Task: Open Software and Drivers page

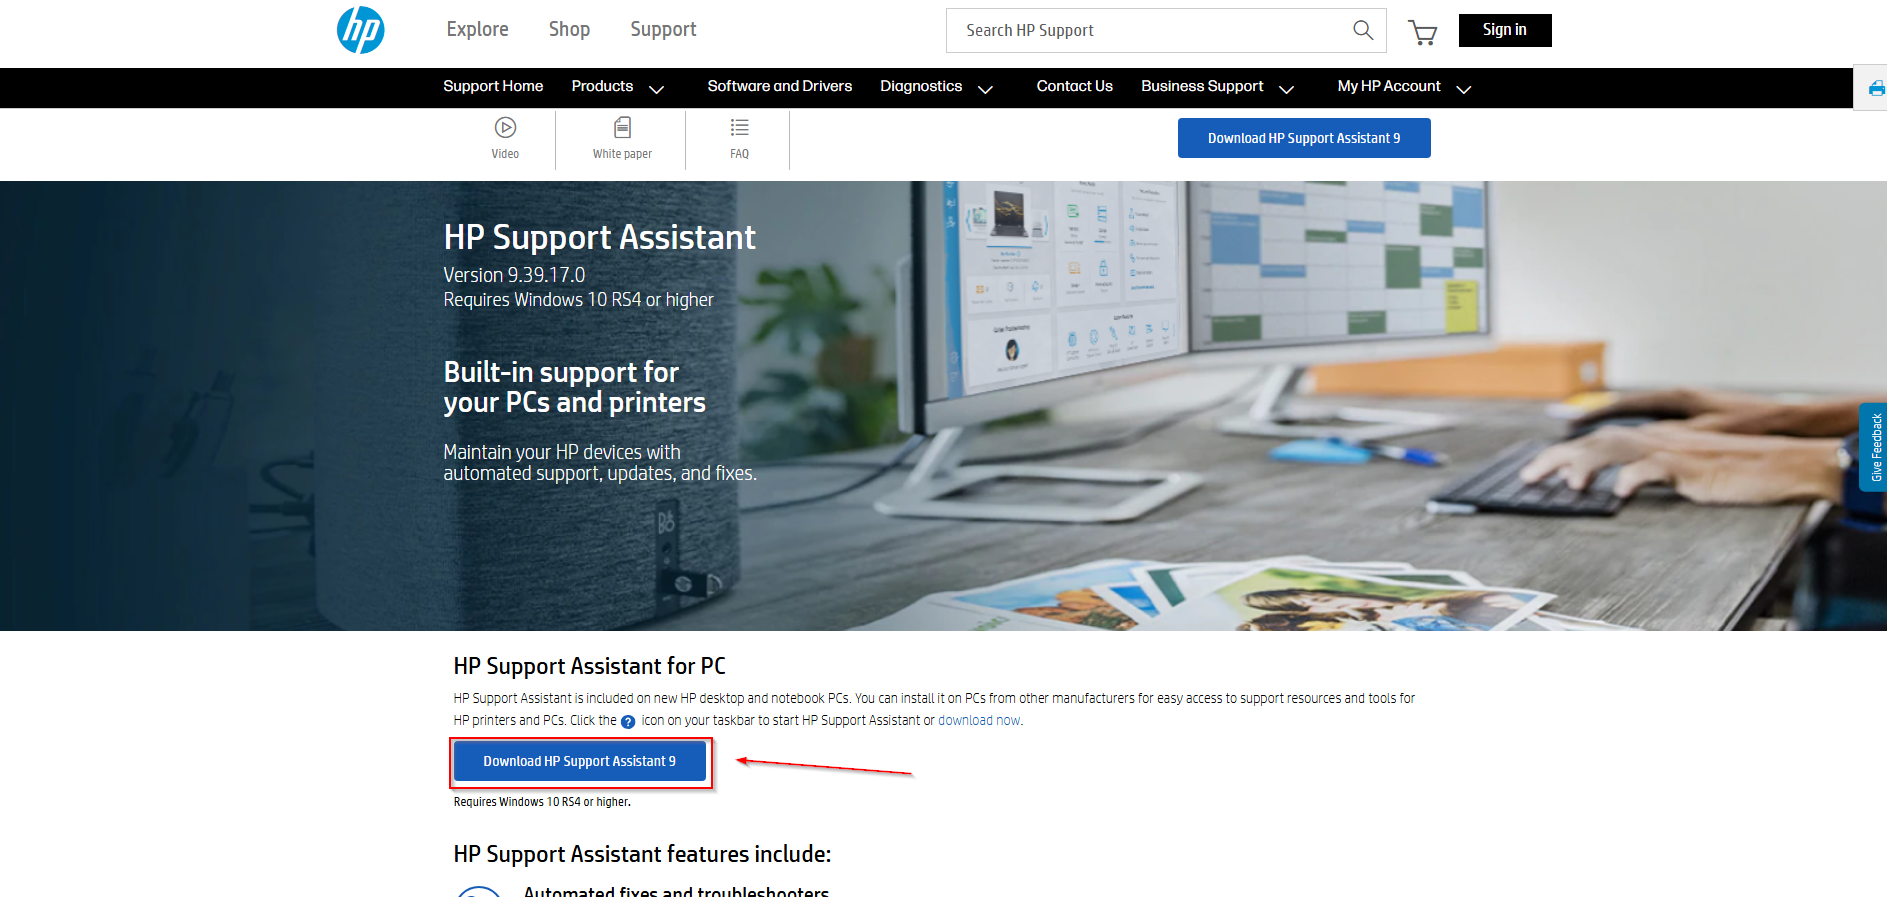Action: point(780,86)
